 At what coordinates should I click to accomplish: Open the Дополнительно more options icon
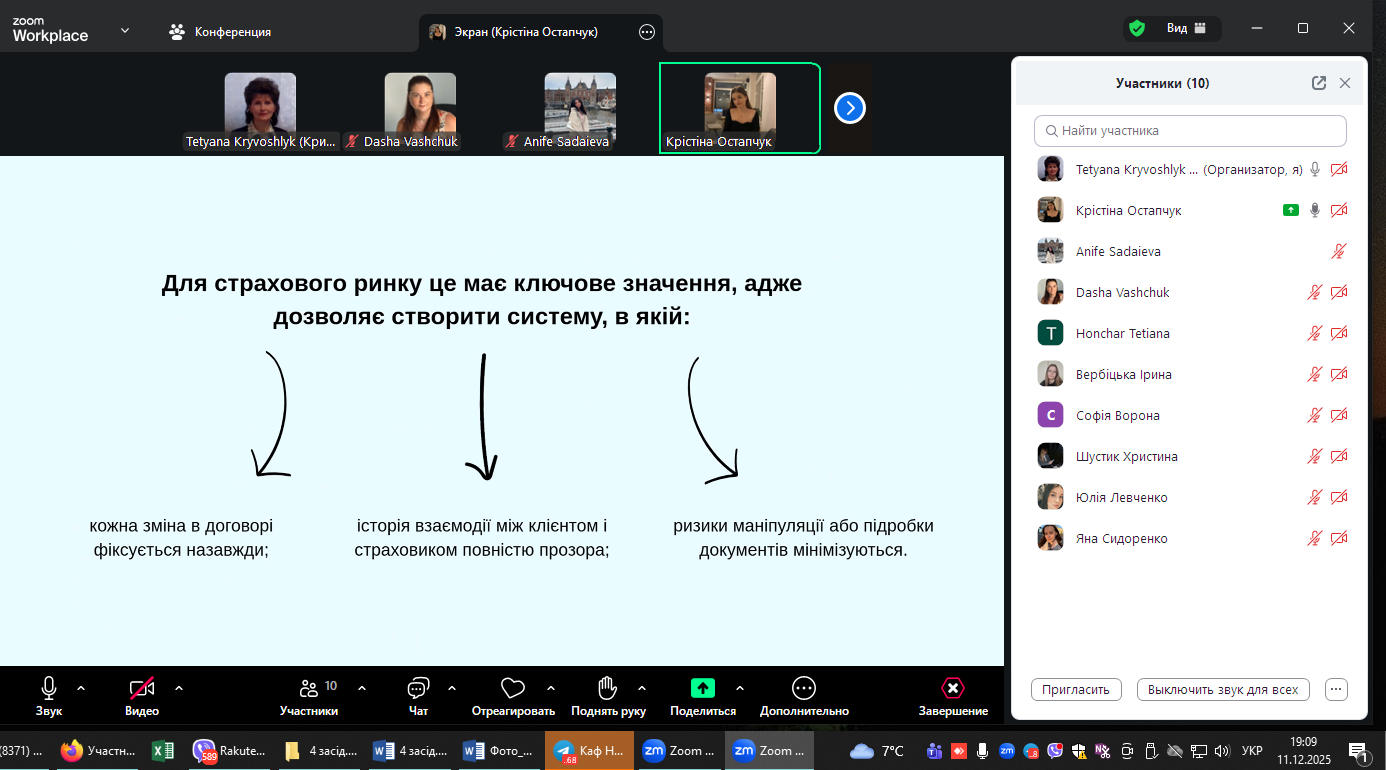(x=804, y=688)
